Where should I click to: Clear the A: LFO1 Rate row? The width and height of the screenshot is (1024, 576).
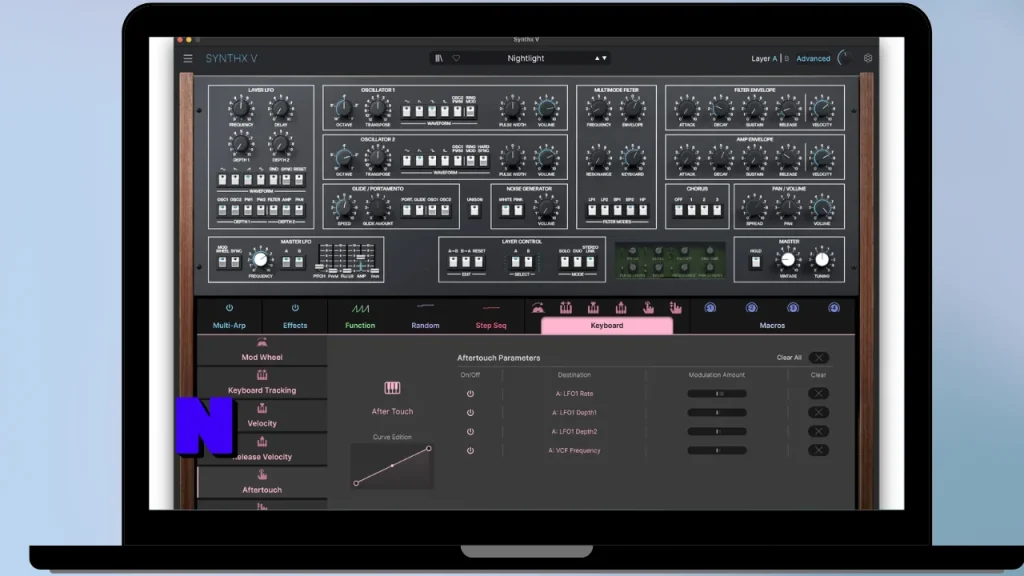tap(818, 393)
